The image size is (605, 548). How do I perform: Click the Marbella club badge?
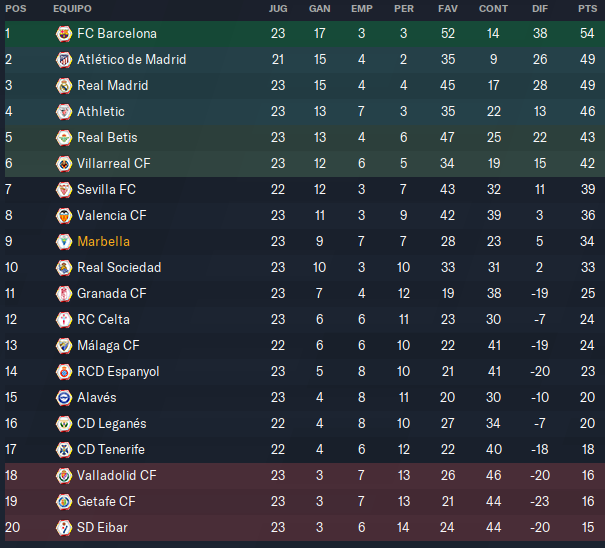pyautogui.click(x=64, y=242)
